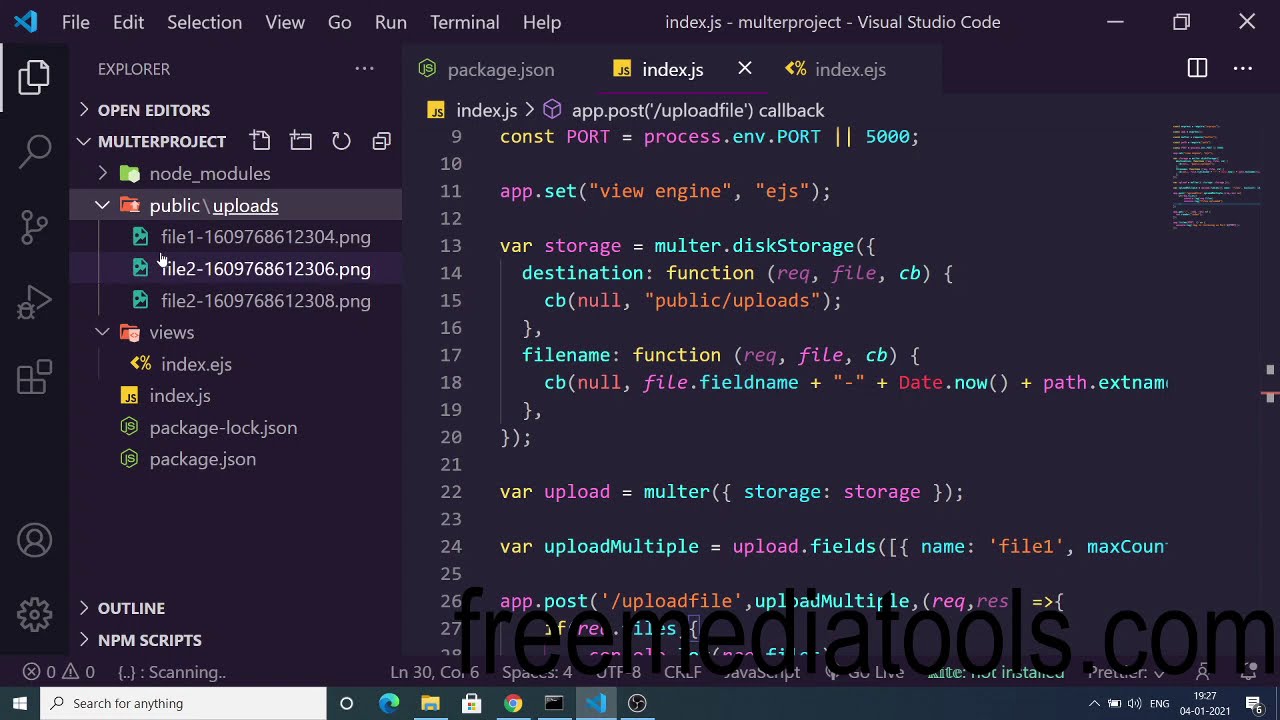Collapse the public\uploads folder
This screenshot has width=1280, height=720.
103,206
